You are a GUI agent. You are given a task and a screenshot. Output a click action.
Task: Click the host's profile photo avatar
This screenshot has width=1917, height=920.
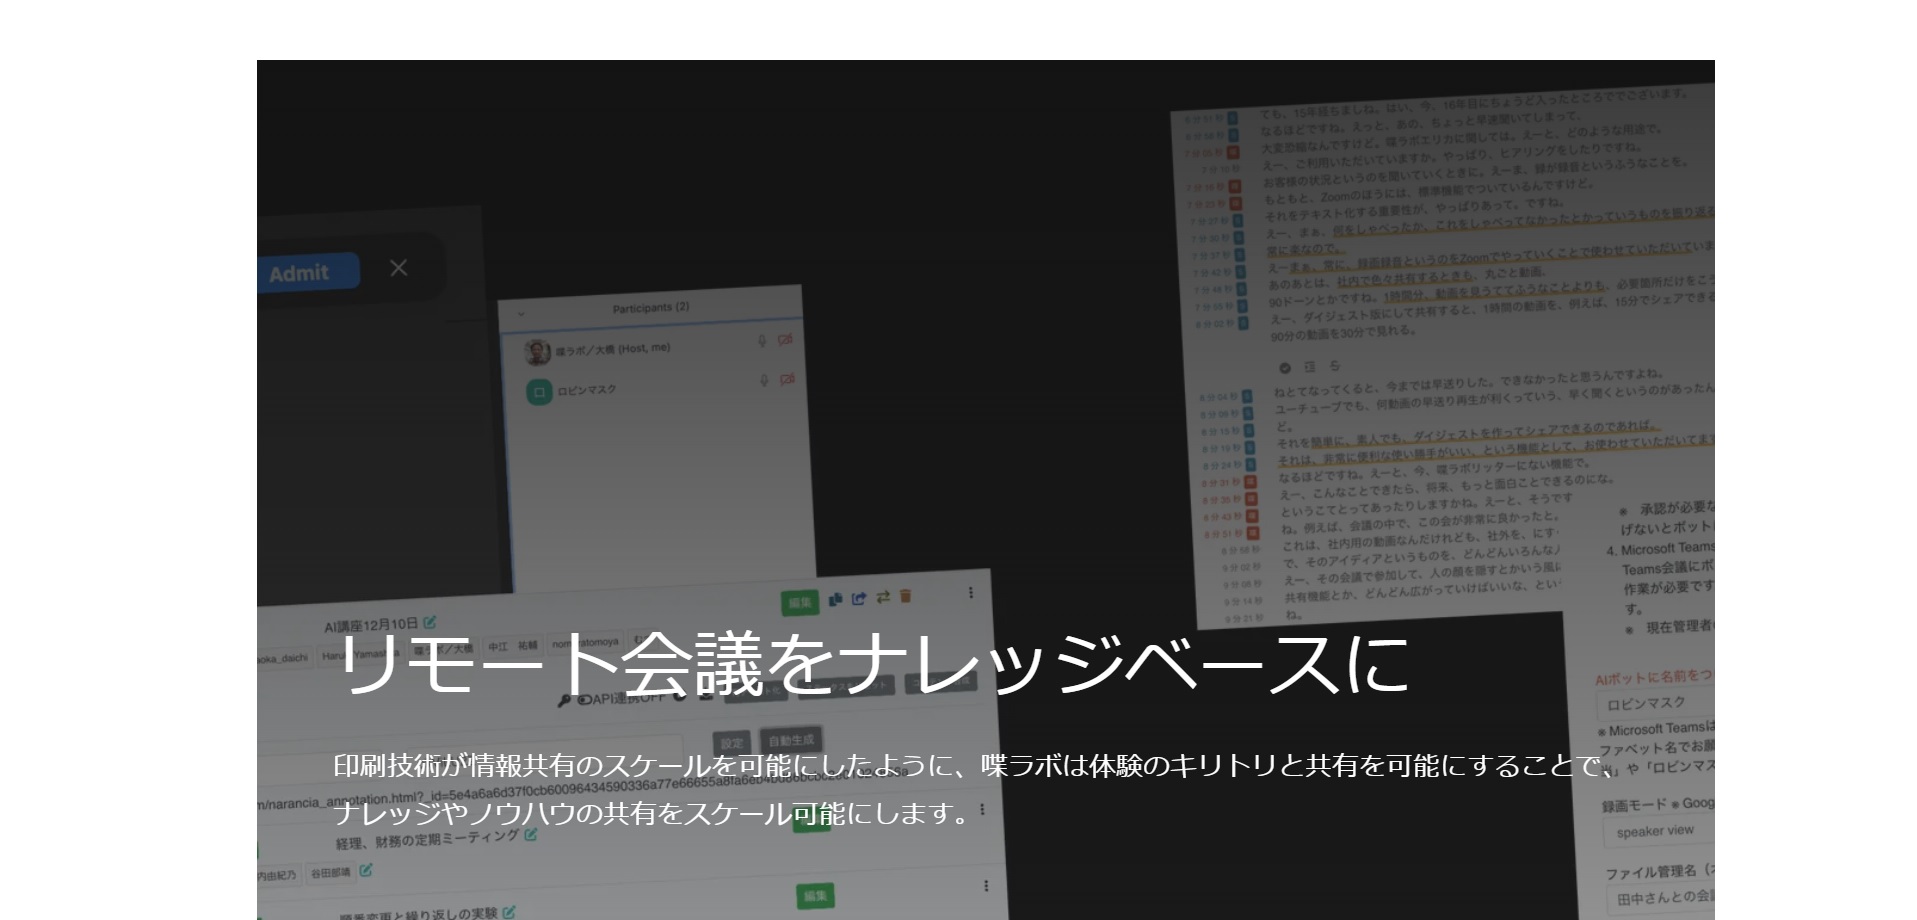pyautogui.click(x=537, y=352)
